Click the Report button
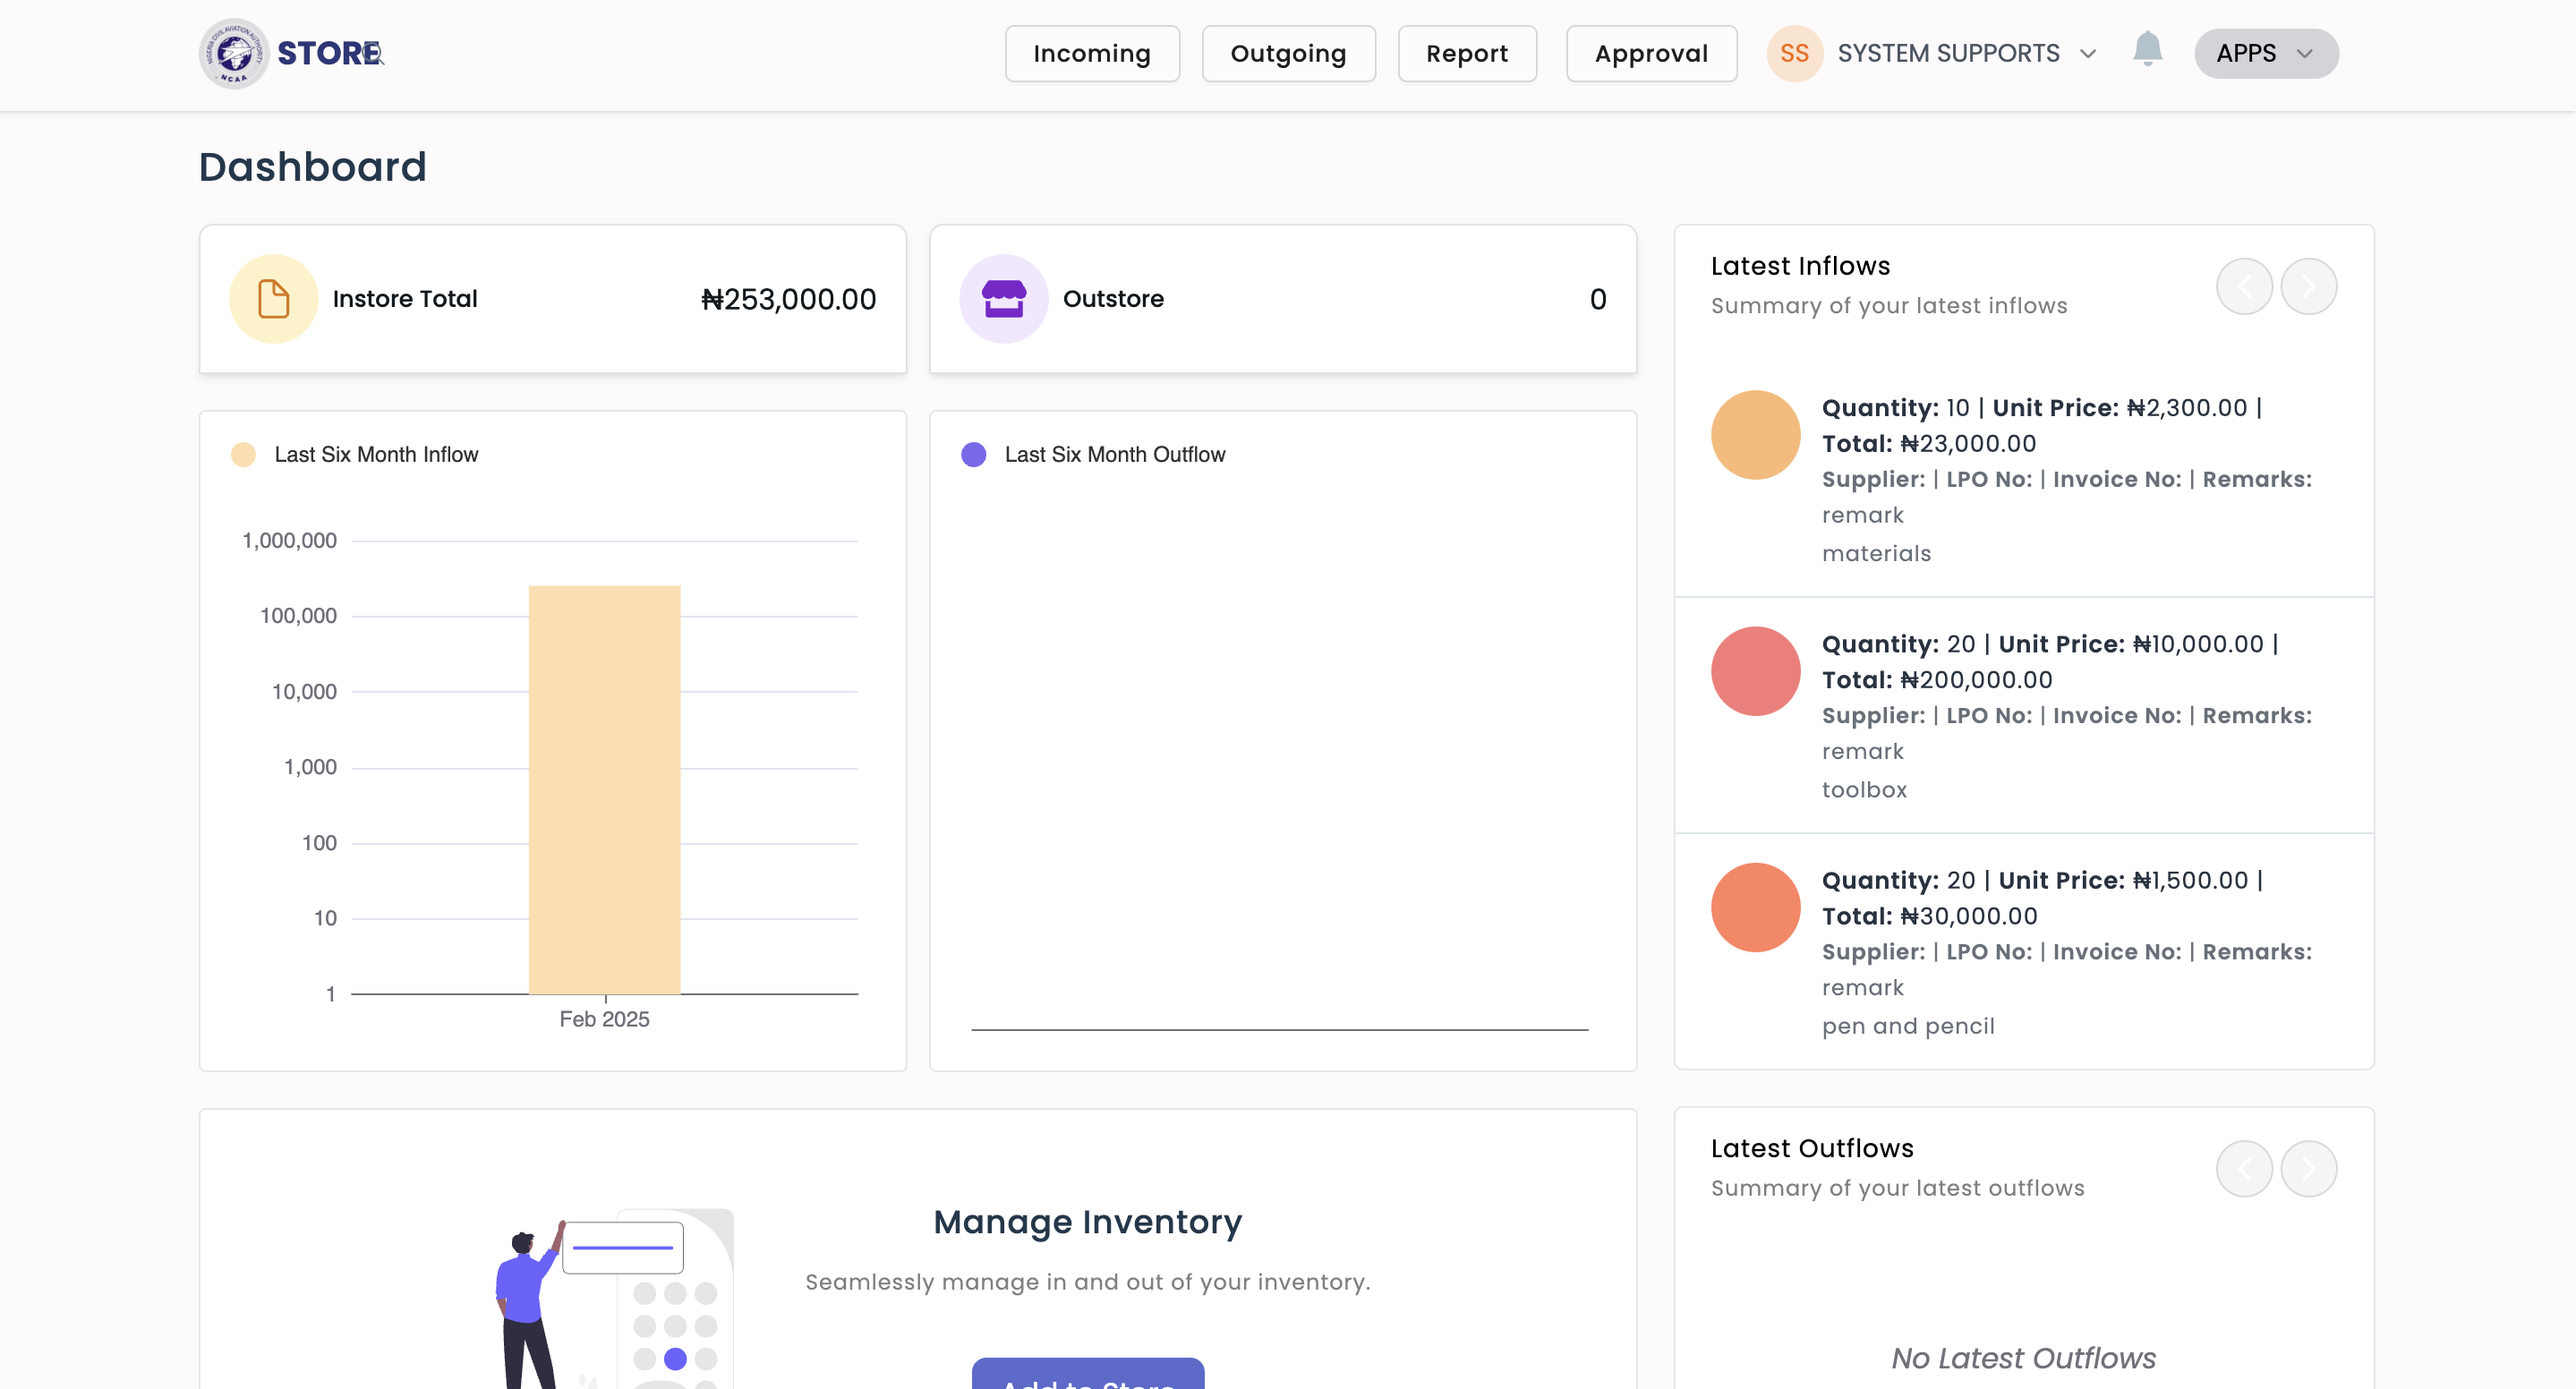2576x1389 pixels. click(1466, 53)
